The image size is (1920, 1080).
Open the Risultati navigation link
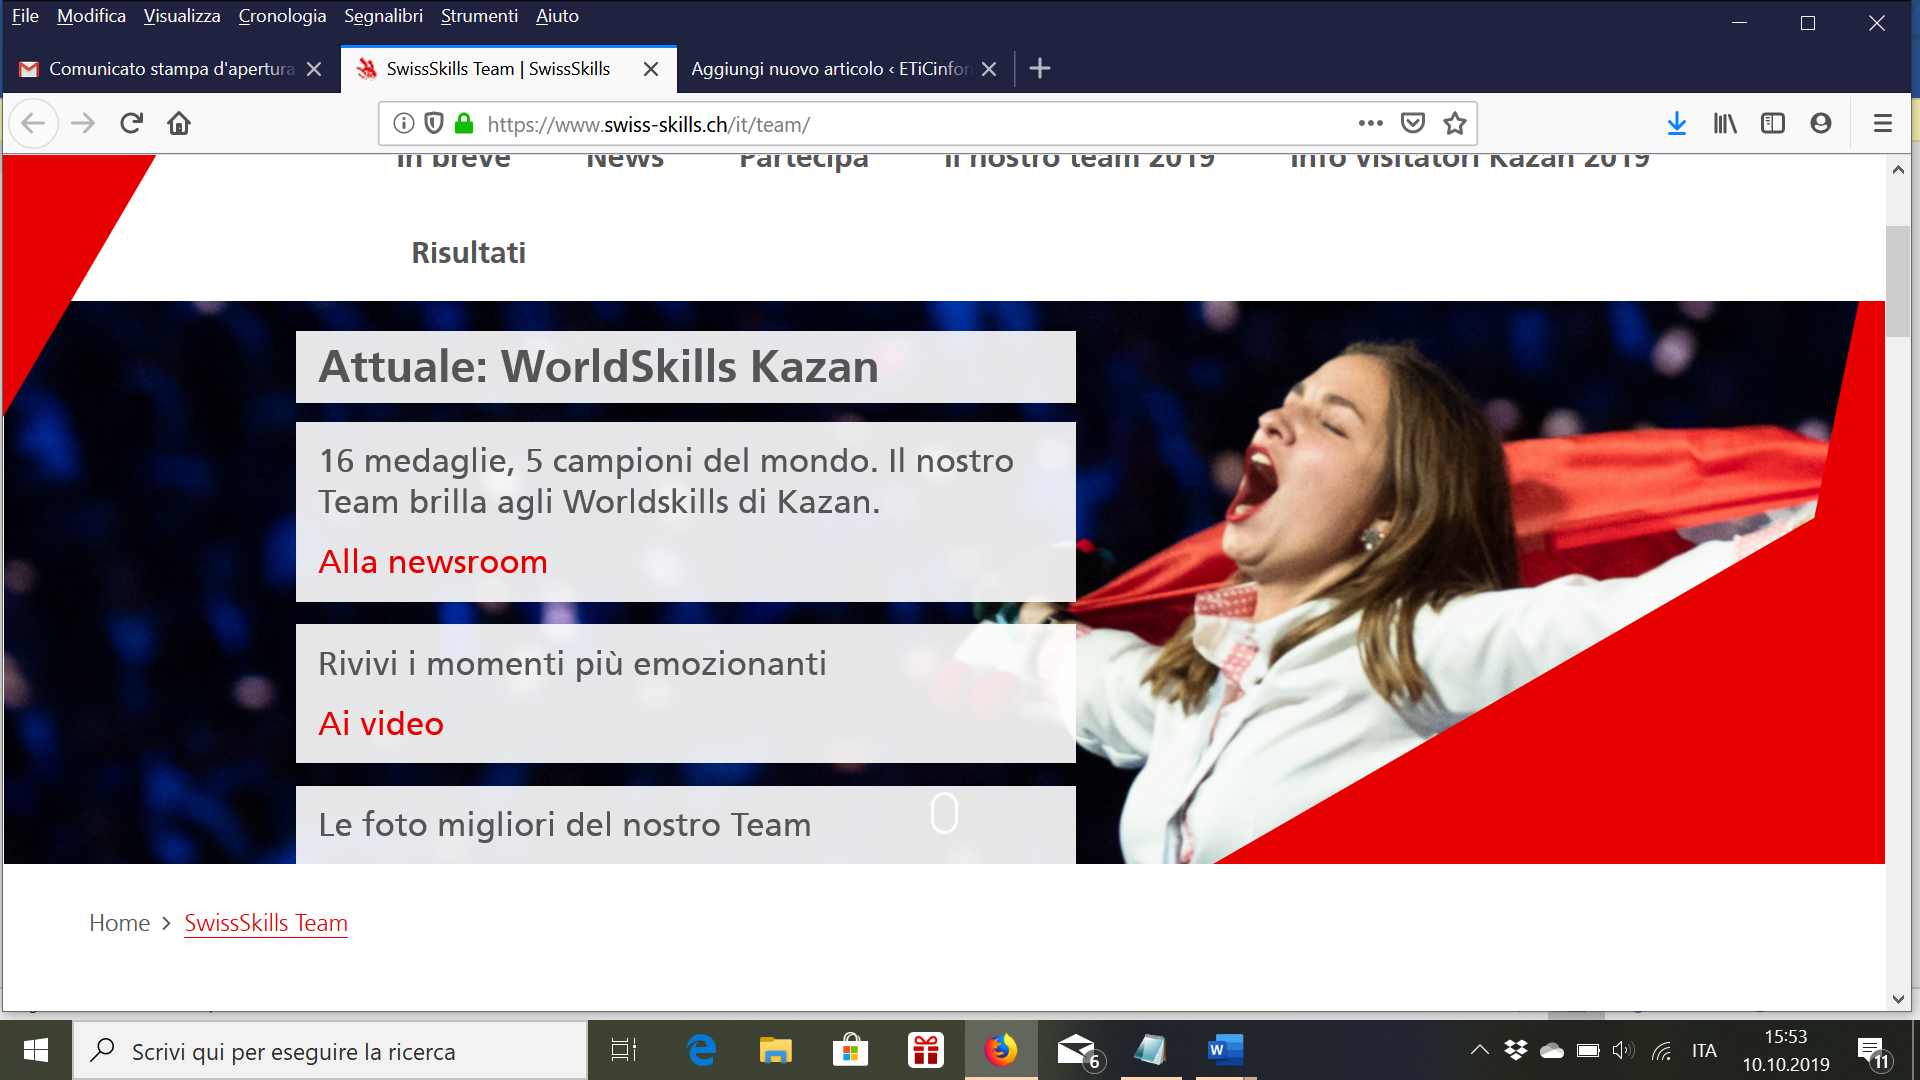(468, 253)
